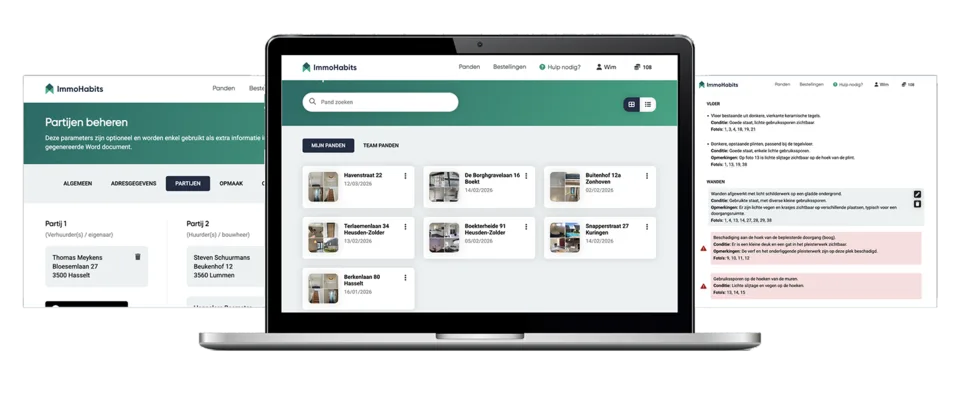Click the date 12/03/2026
Image resolution: width=960 pixels, height=394 pixels.
coord(358,184)
